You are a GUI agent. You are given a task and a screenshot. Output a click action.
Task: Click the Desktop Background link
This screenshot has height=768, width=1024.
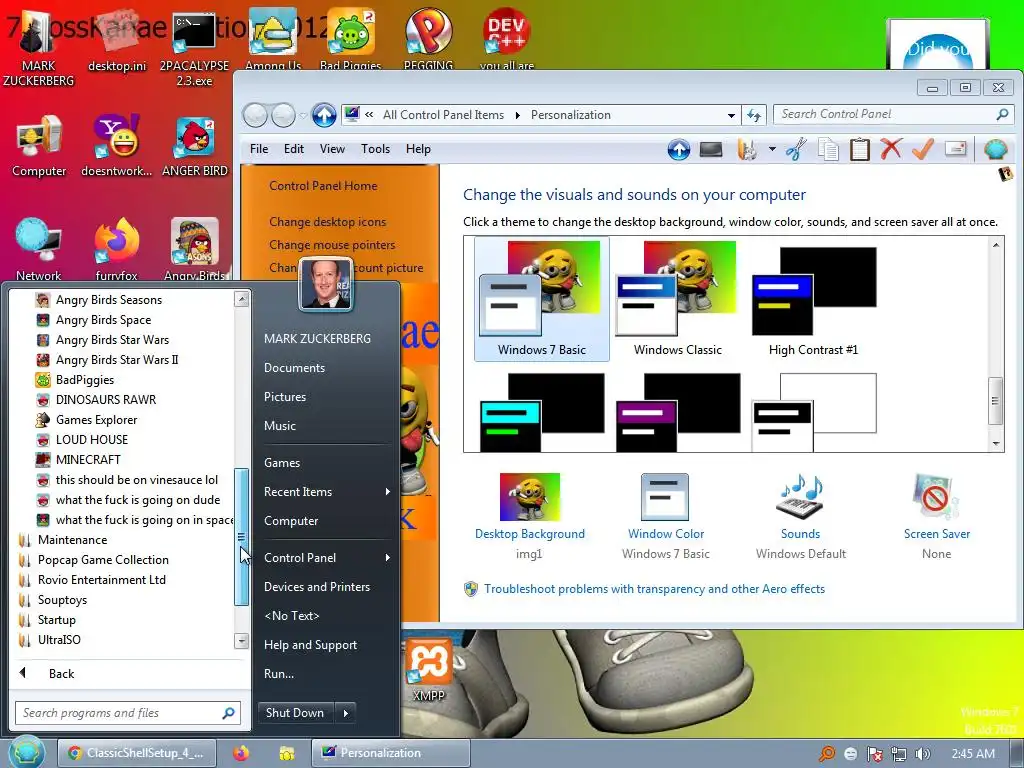point(529,534)
